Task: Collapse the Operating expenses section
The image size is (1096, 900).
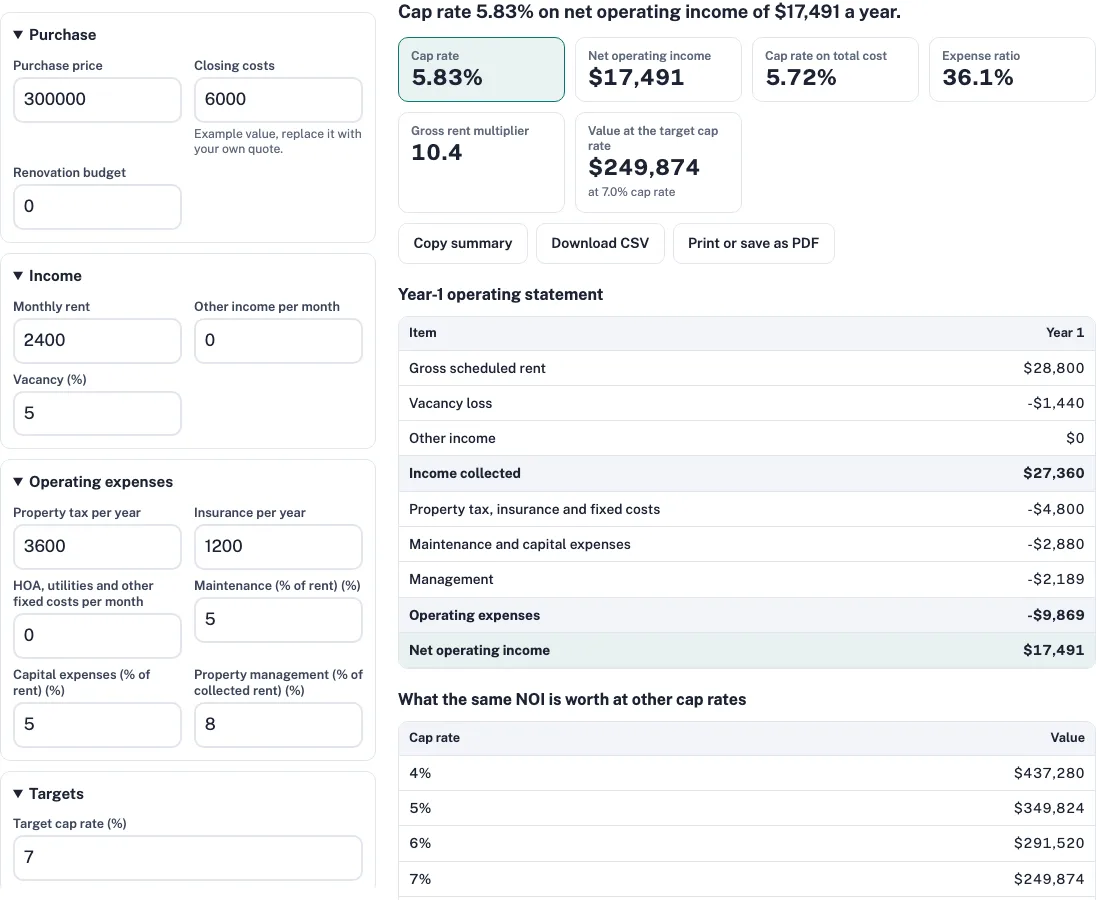Action: (93, 482)
